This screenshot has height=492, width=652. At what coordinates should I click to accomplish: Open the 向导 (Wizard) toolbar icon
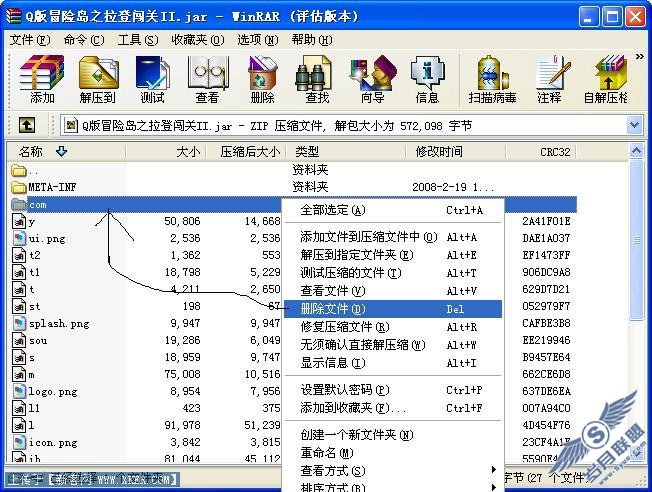tap(372, 79)
